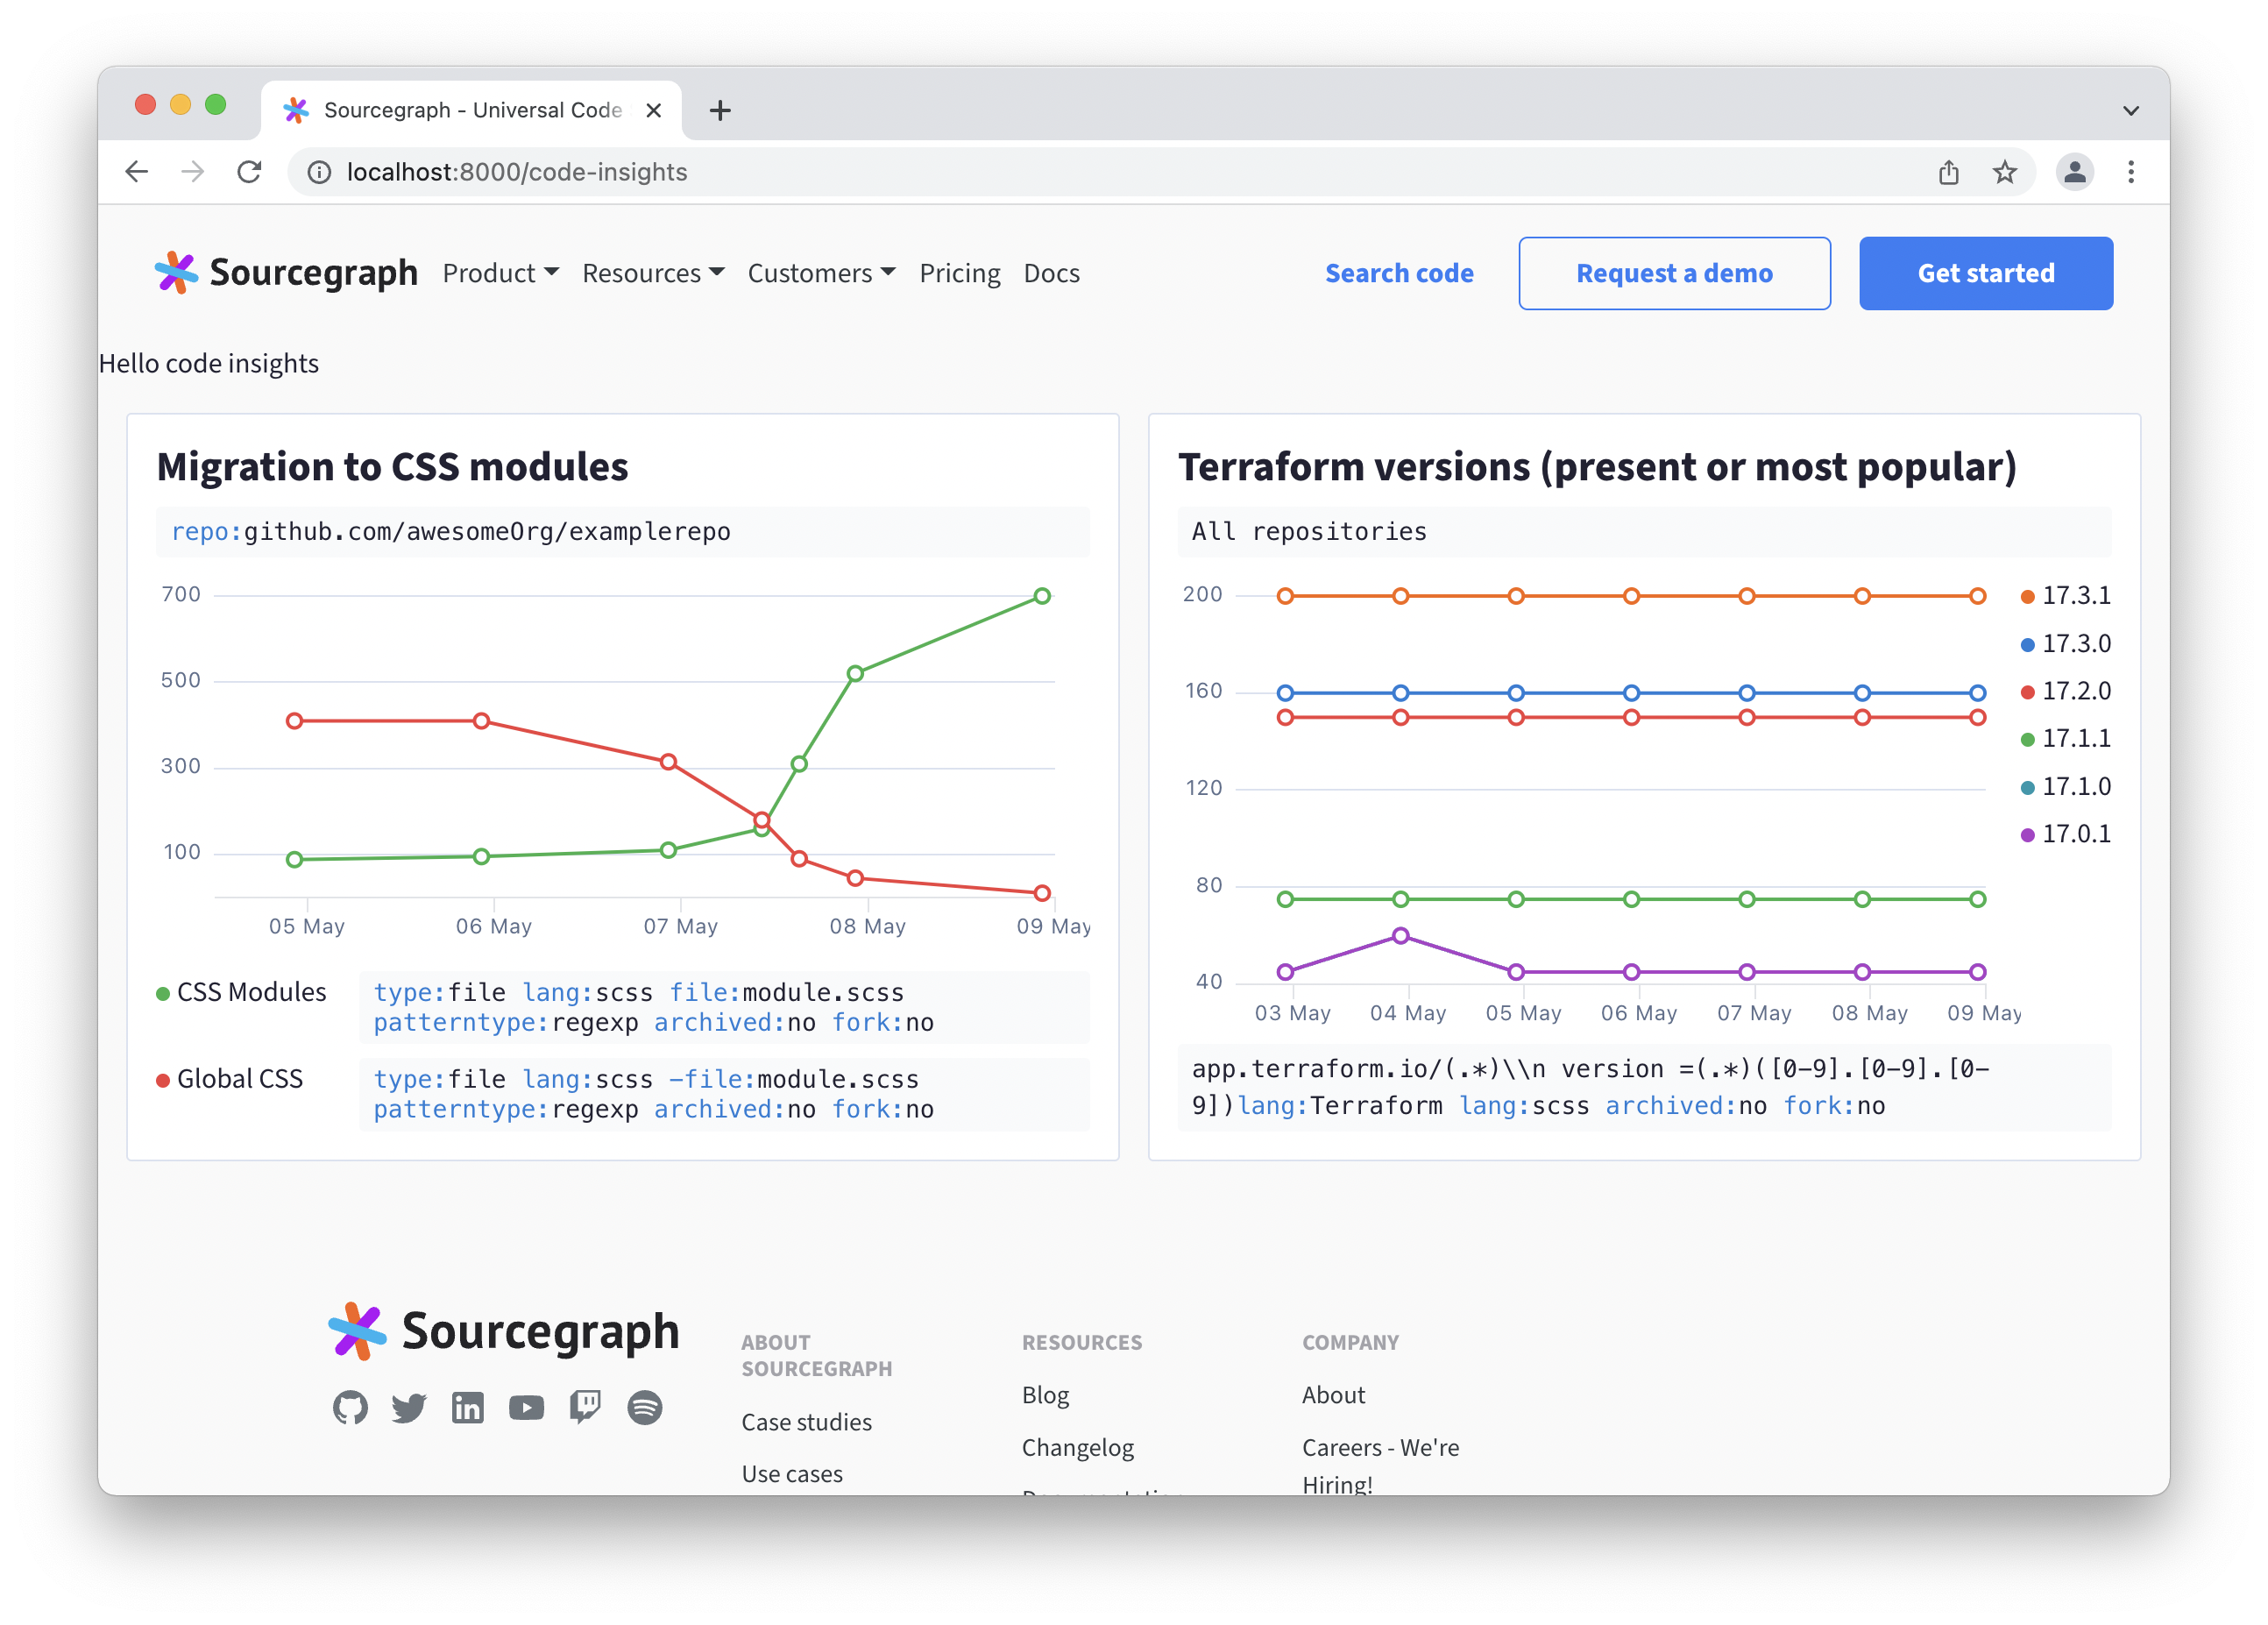
Task: Click CSS Modules data point at 700
Action: tap(1042, 596)
